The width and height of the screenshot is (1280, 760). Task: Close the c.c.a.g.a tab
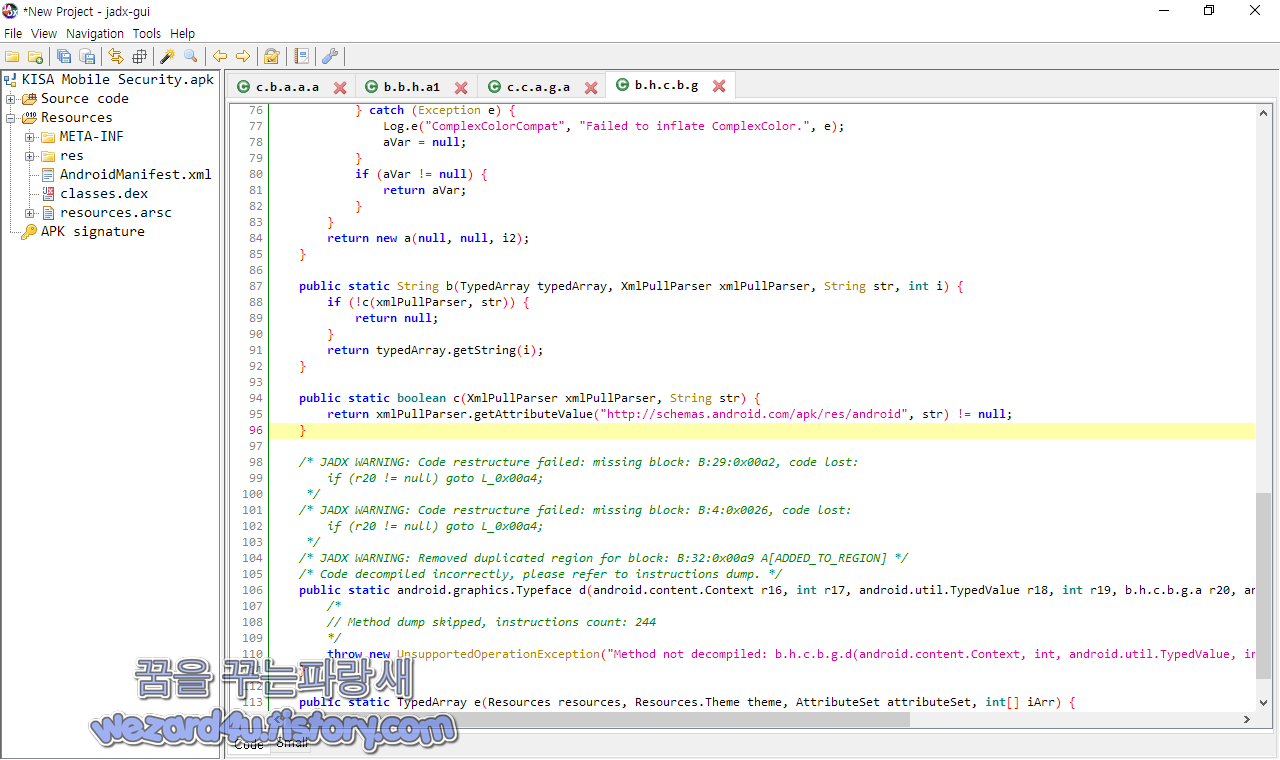[591, 88]
